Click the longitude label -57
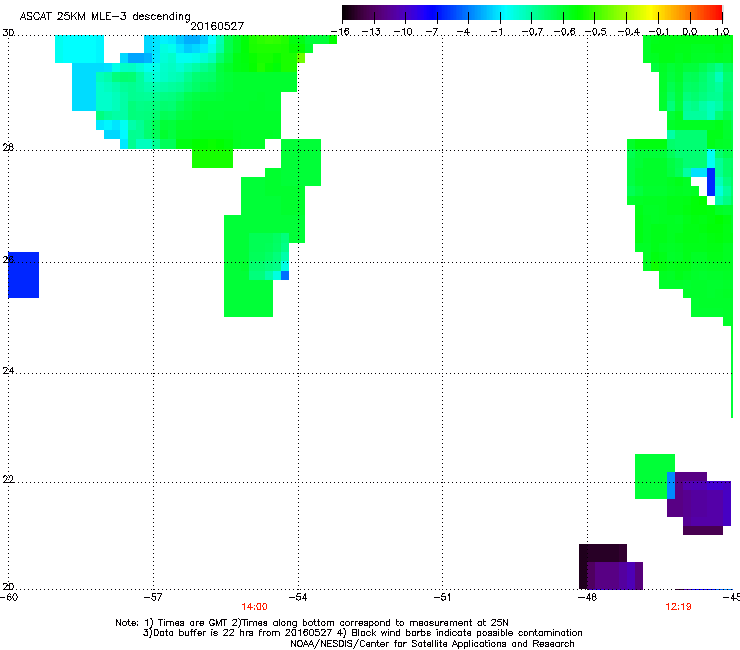Image resolution: width=740 pixels, height=650 pixels. click(x=153, y=598)
